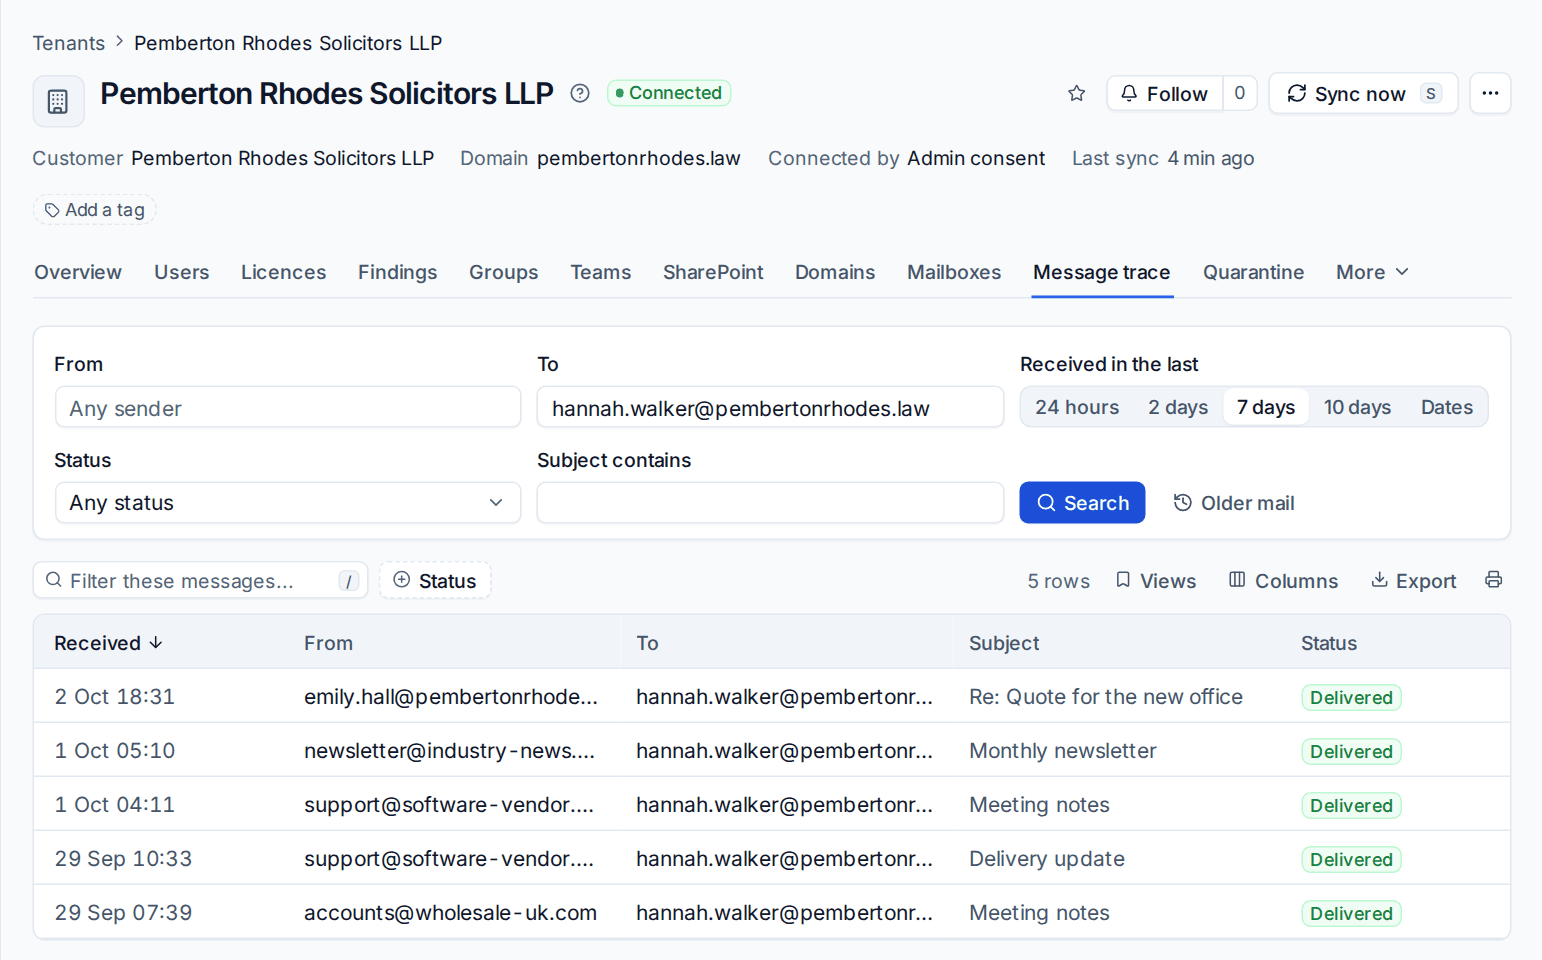Expand the Any status dropdown
Image resolution: width=1542 pixels, height=960 pixels.
click(x=288, y=503)
